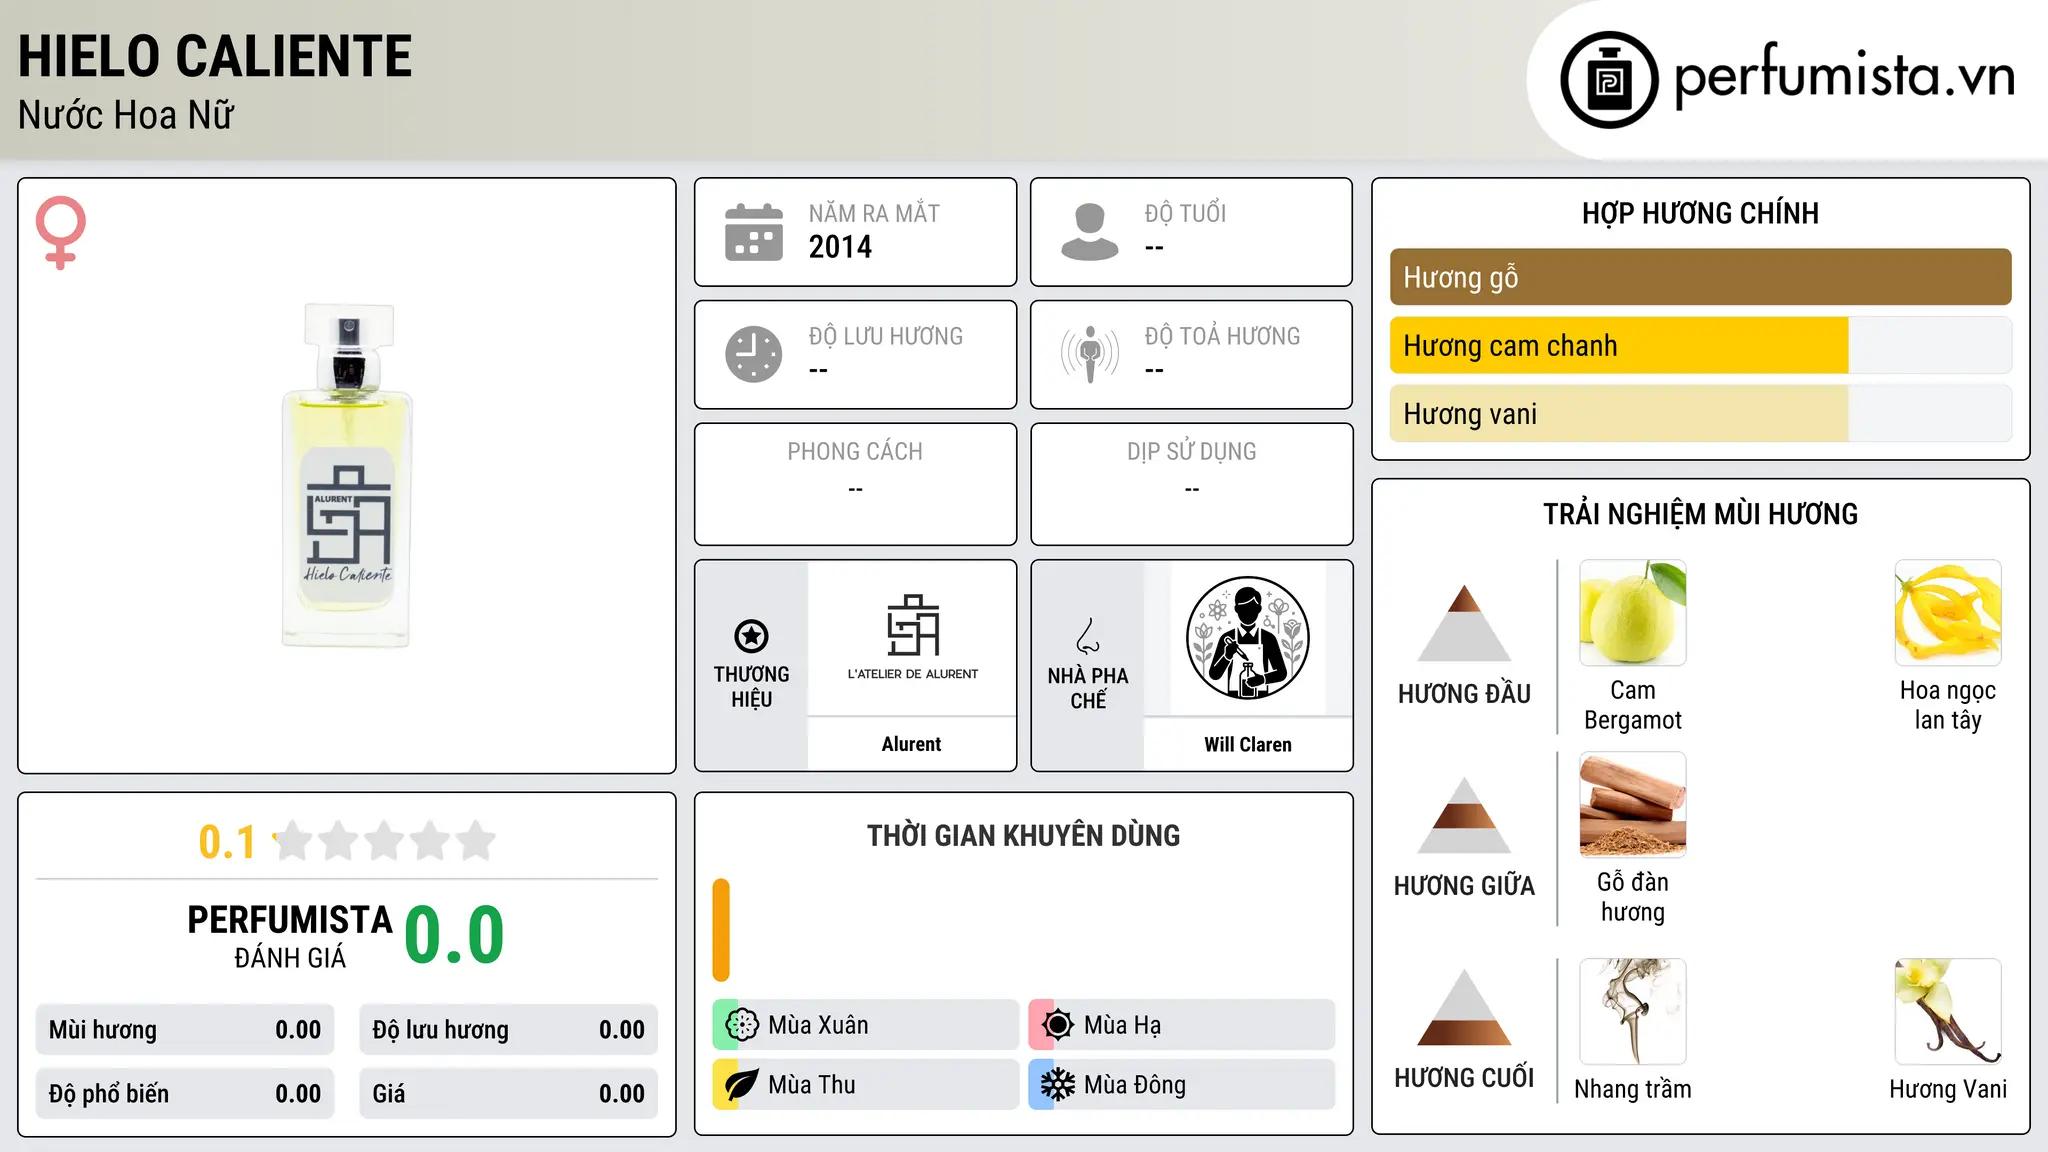Click the Hợp hương chính heading

(x=1700, y=213)
